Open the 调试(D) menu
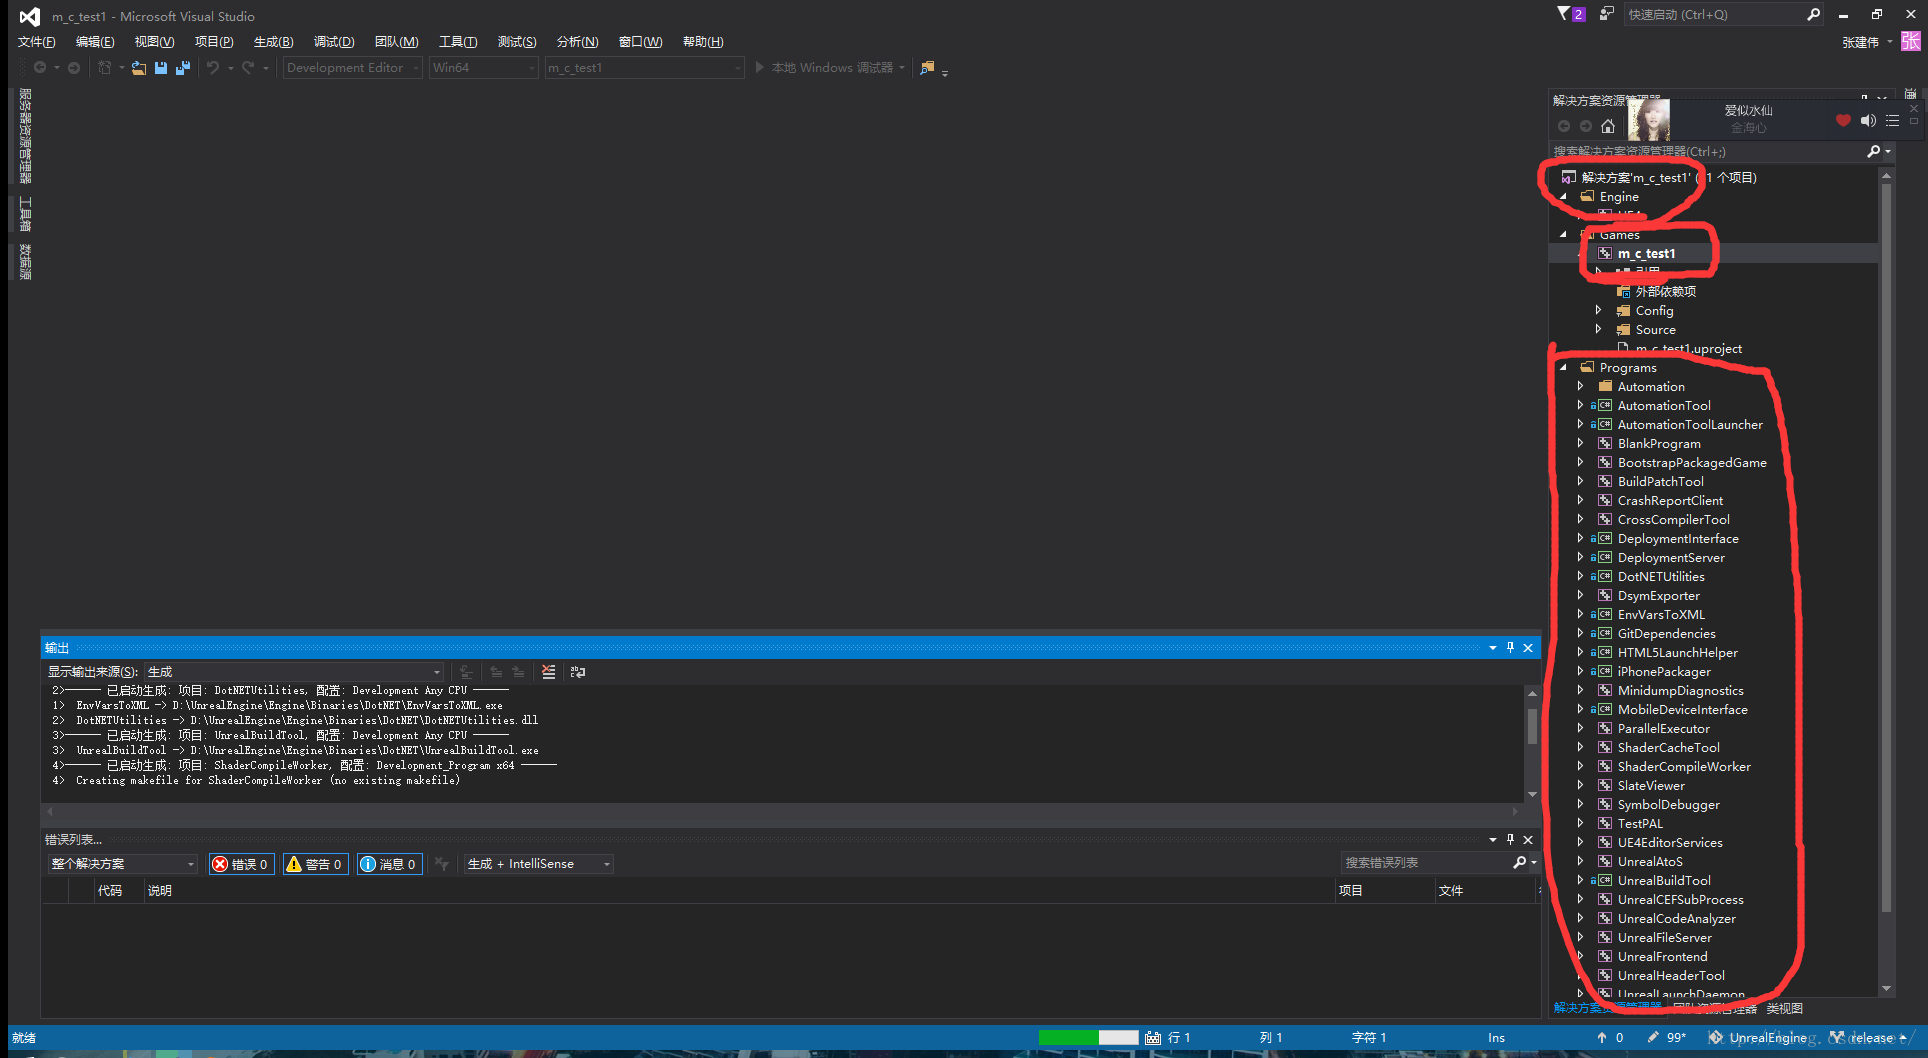 334,42
